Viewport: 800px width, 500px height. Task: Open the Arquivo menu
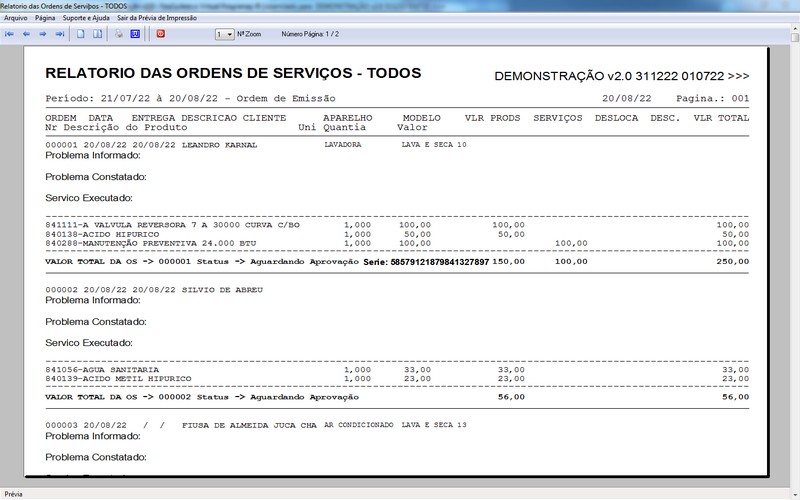(16, 18)
